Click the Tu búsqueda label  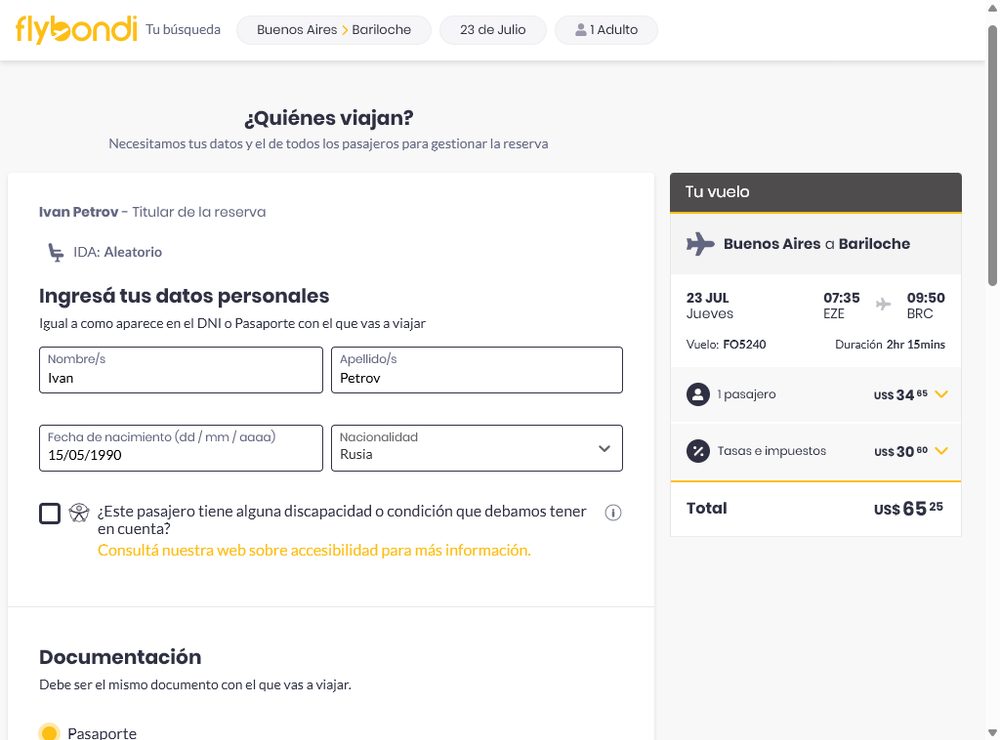[x=183, y=30]
